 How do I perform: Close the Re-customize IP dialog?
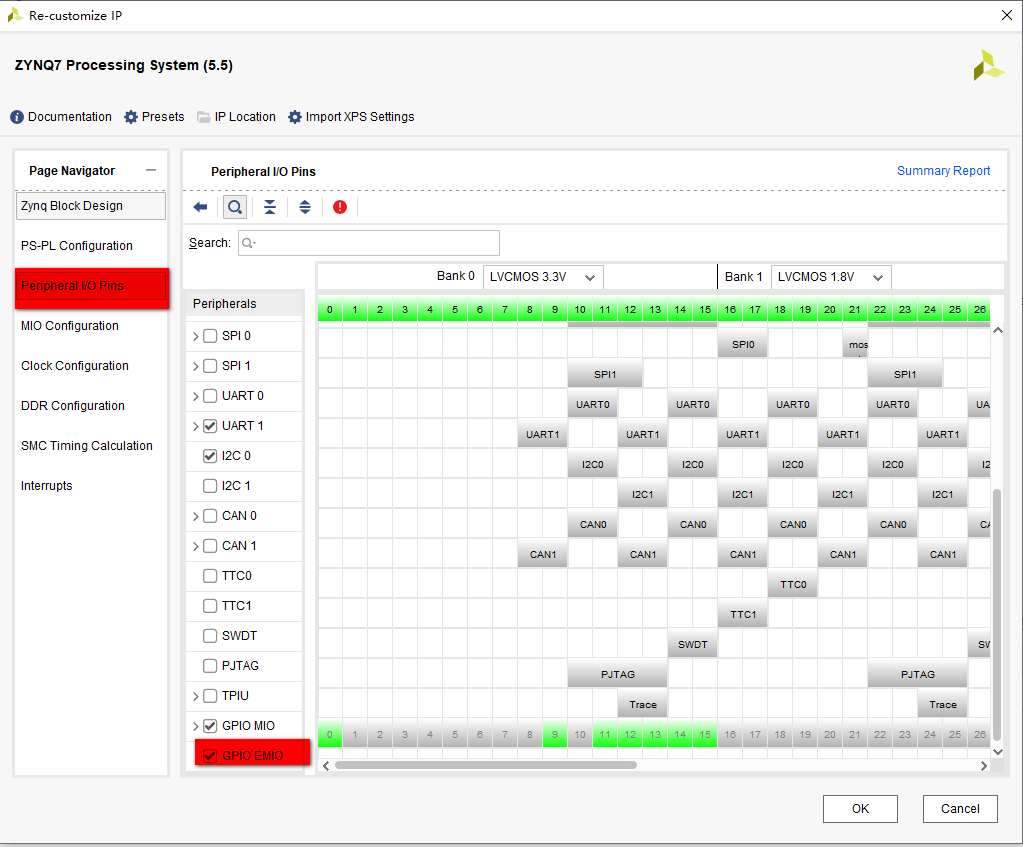(1007, 15)
